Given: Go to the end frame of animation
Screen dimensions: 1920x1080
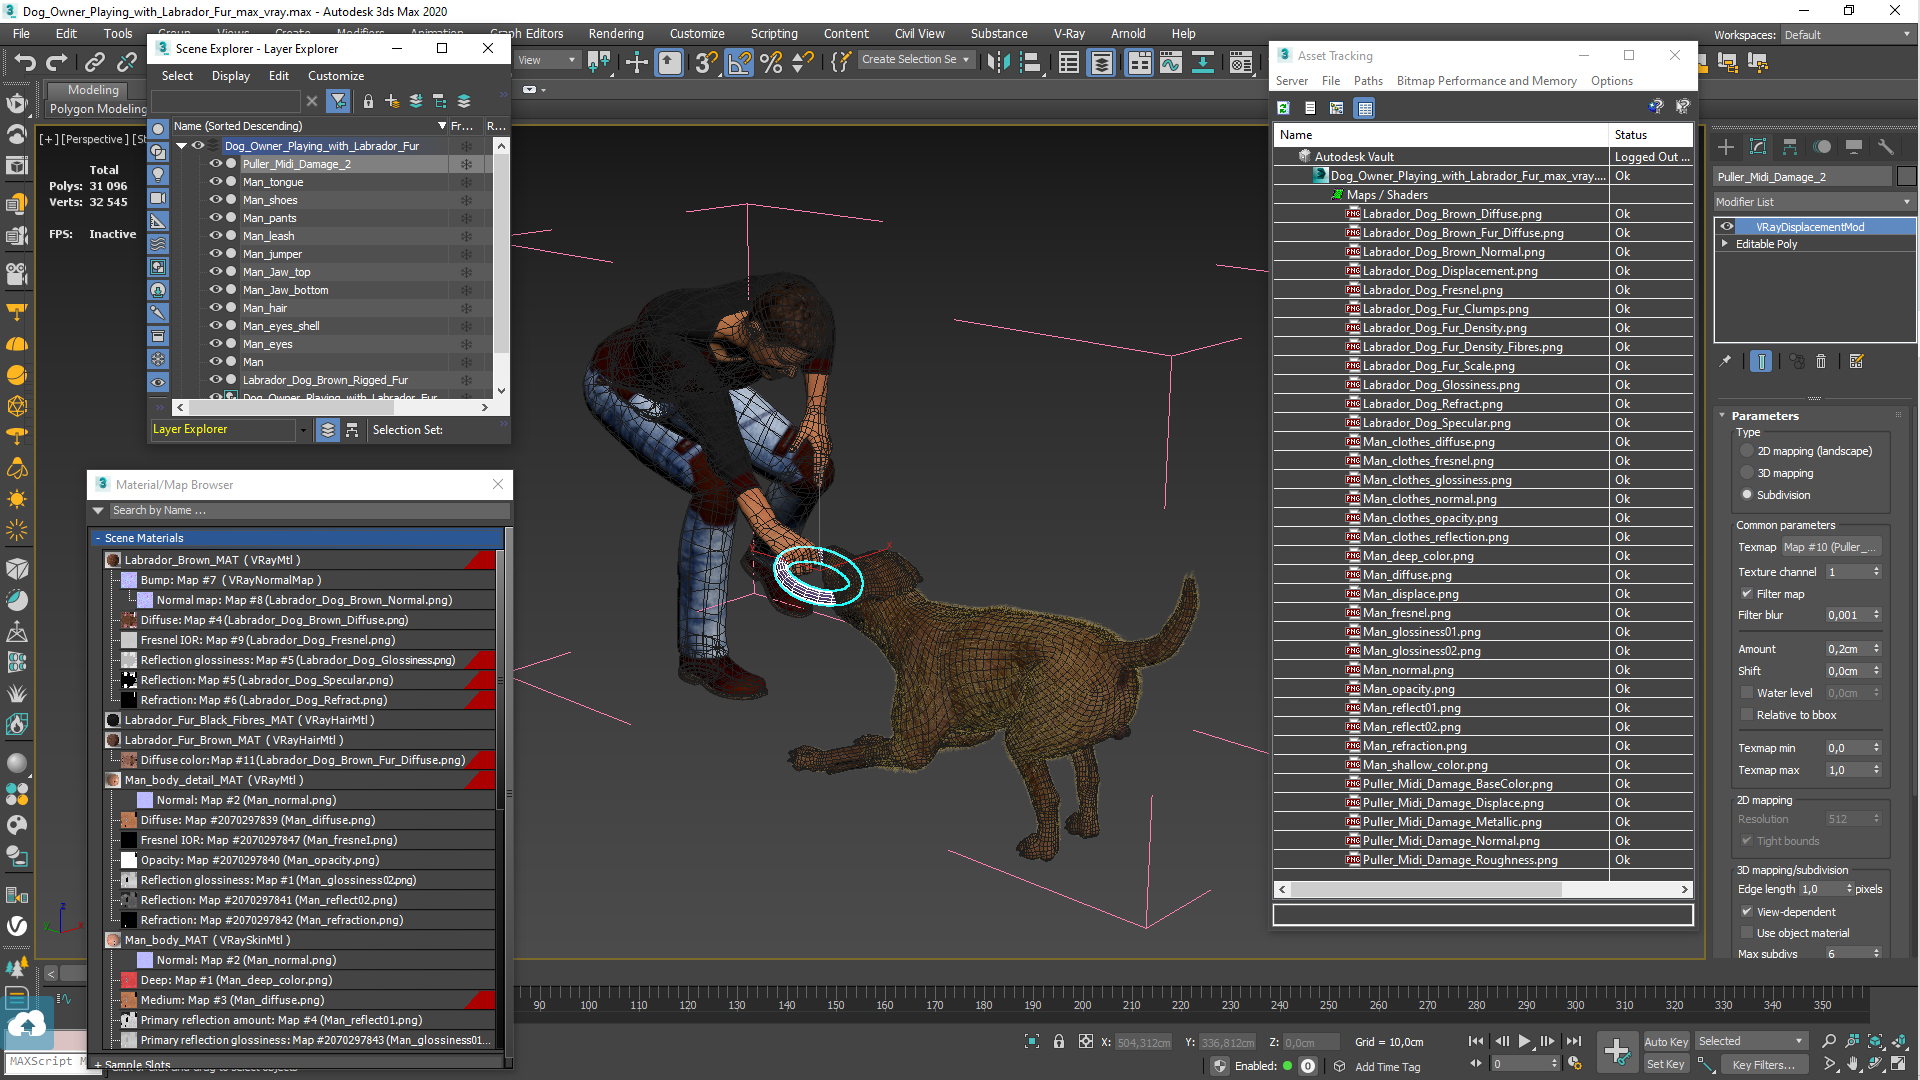Looking at the screenshot, I should tap(1573, 1041).
